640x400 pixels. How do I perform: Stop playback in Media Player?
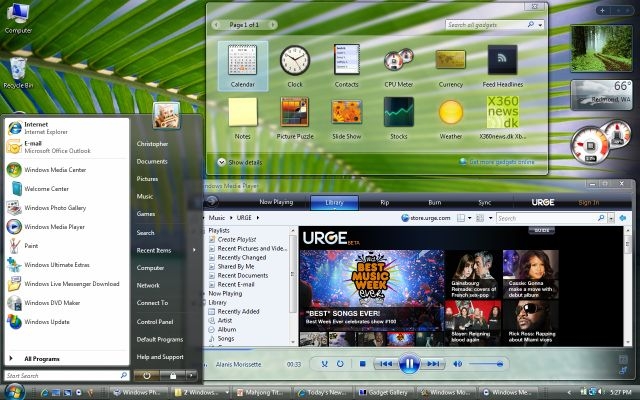coord(362,364)
